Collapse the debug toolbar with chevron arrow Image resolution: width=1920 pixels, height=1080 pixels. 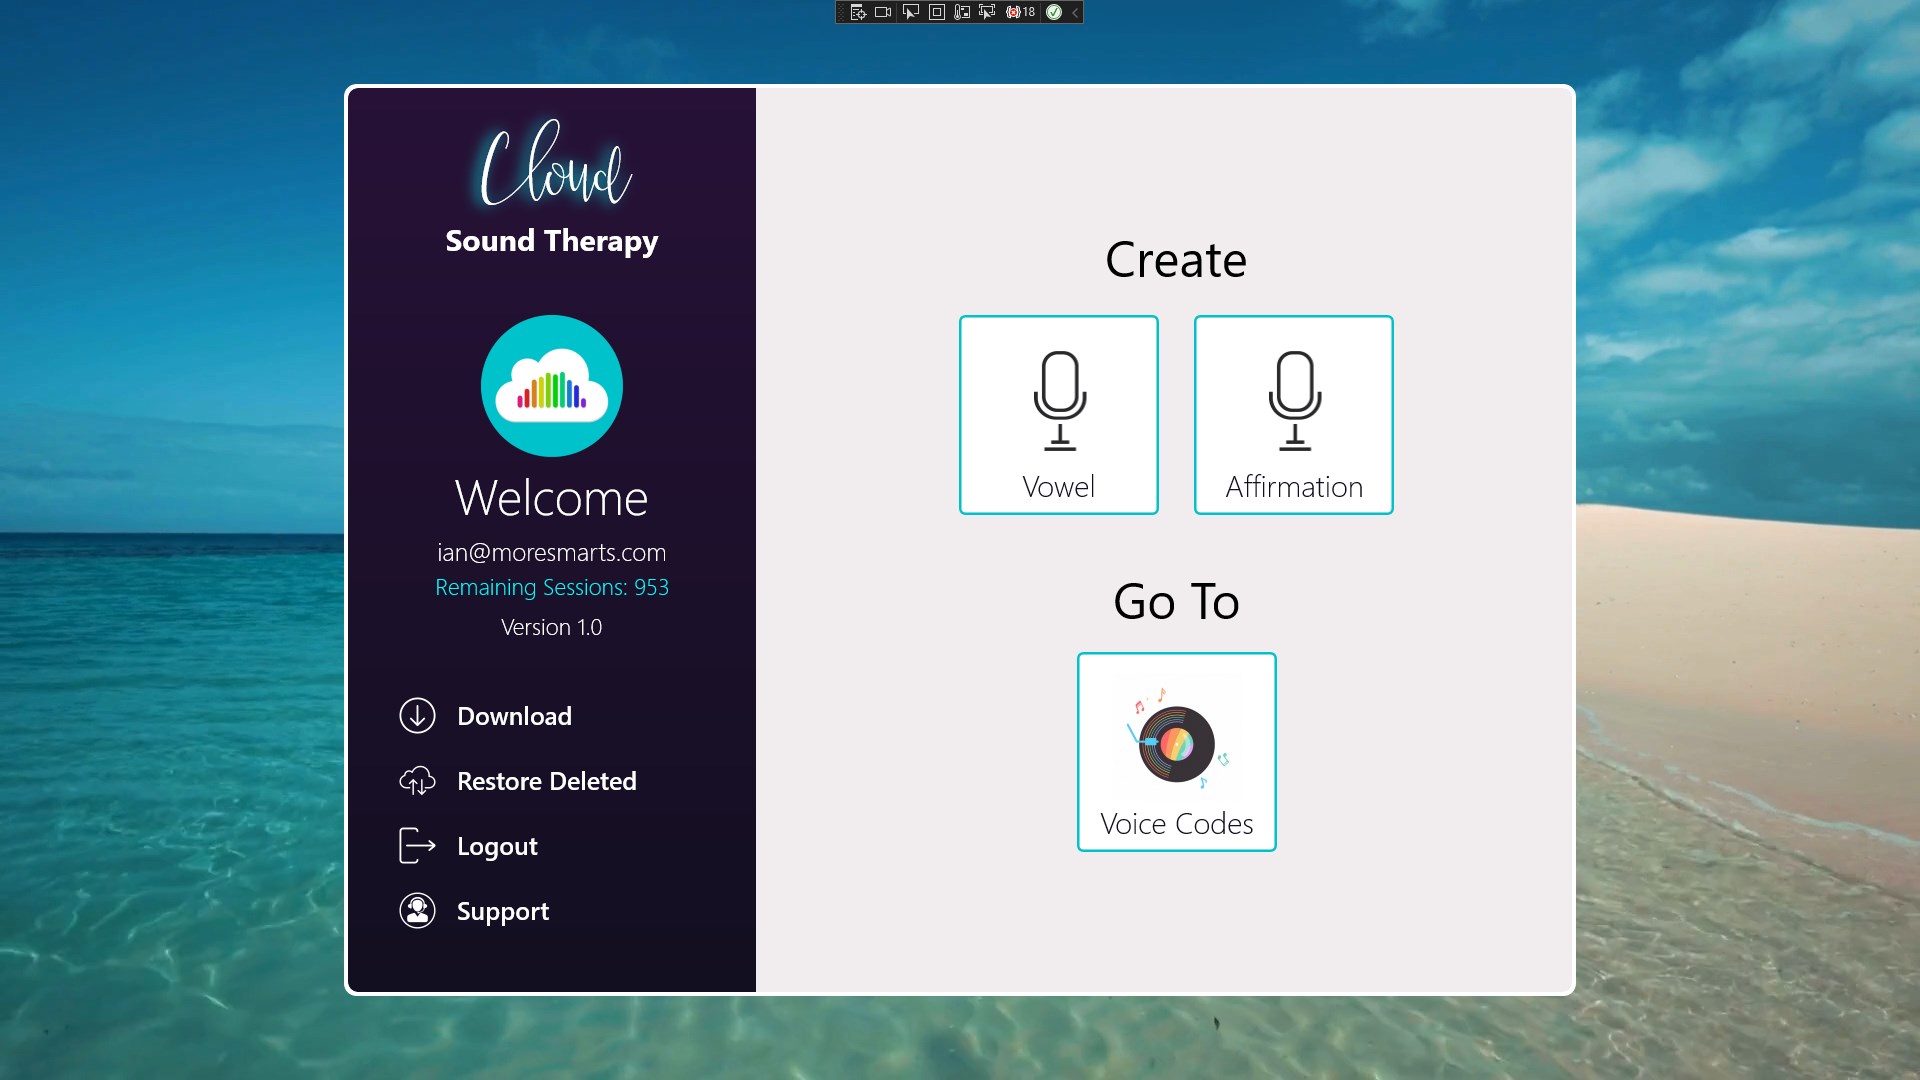pyautogui.click(x=1075, y=12)
